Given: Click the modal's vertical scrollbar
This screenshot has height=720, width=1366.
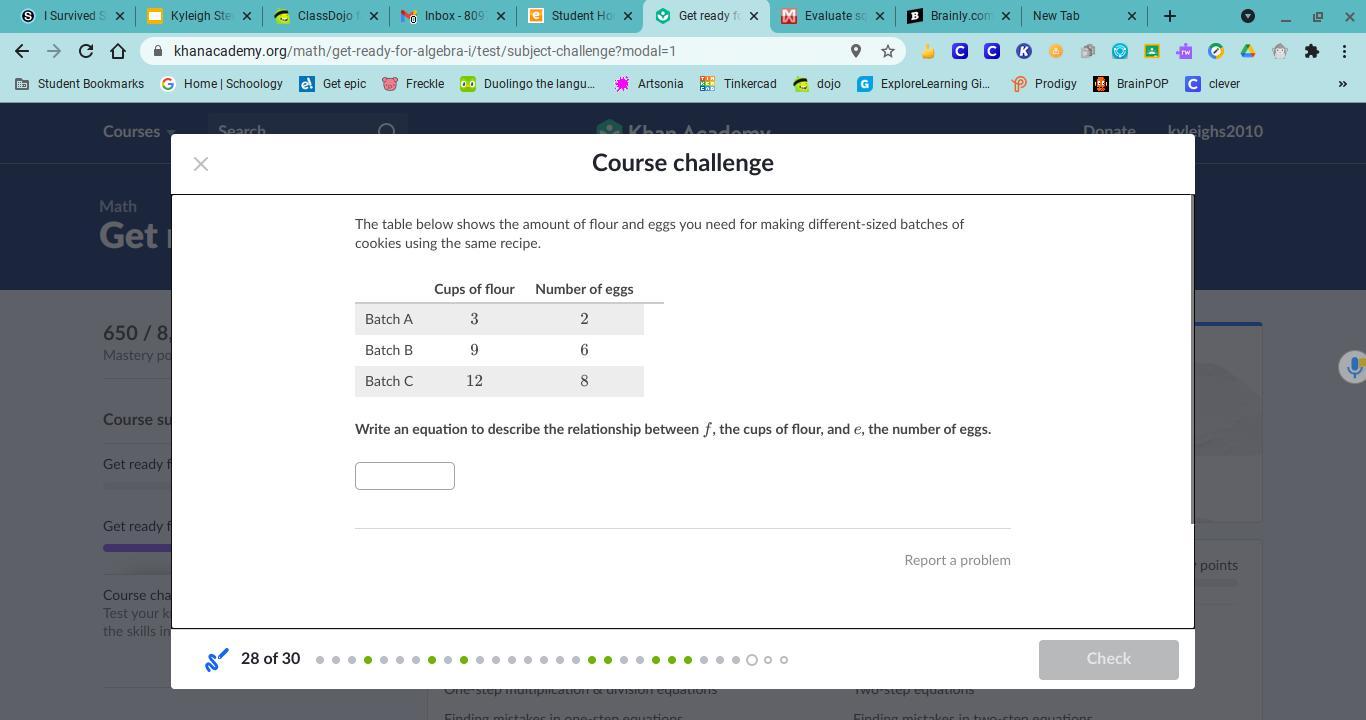Looking at the screenshot, I should click(x=1191, y=359).
